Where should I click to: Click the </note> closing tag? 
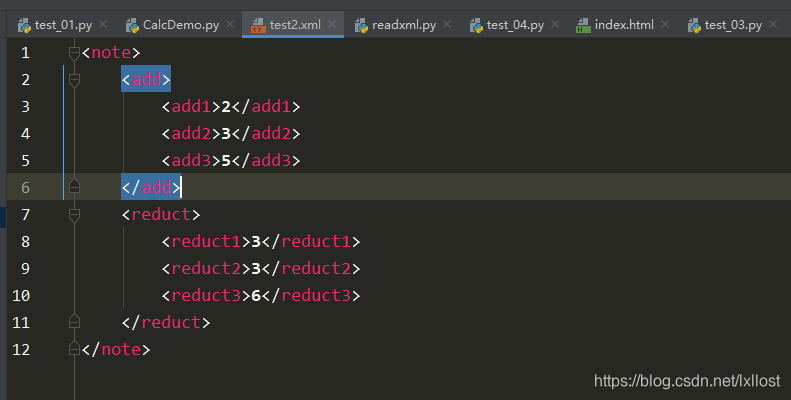click(116, 349)
